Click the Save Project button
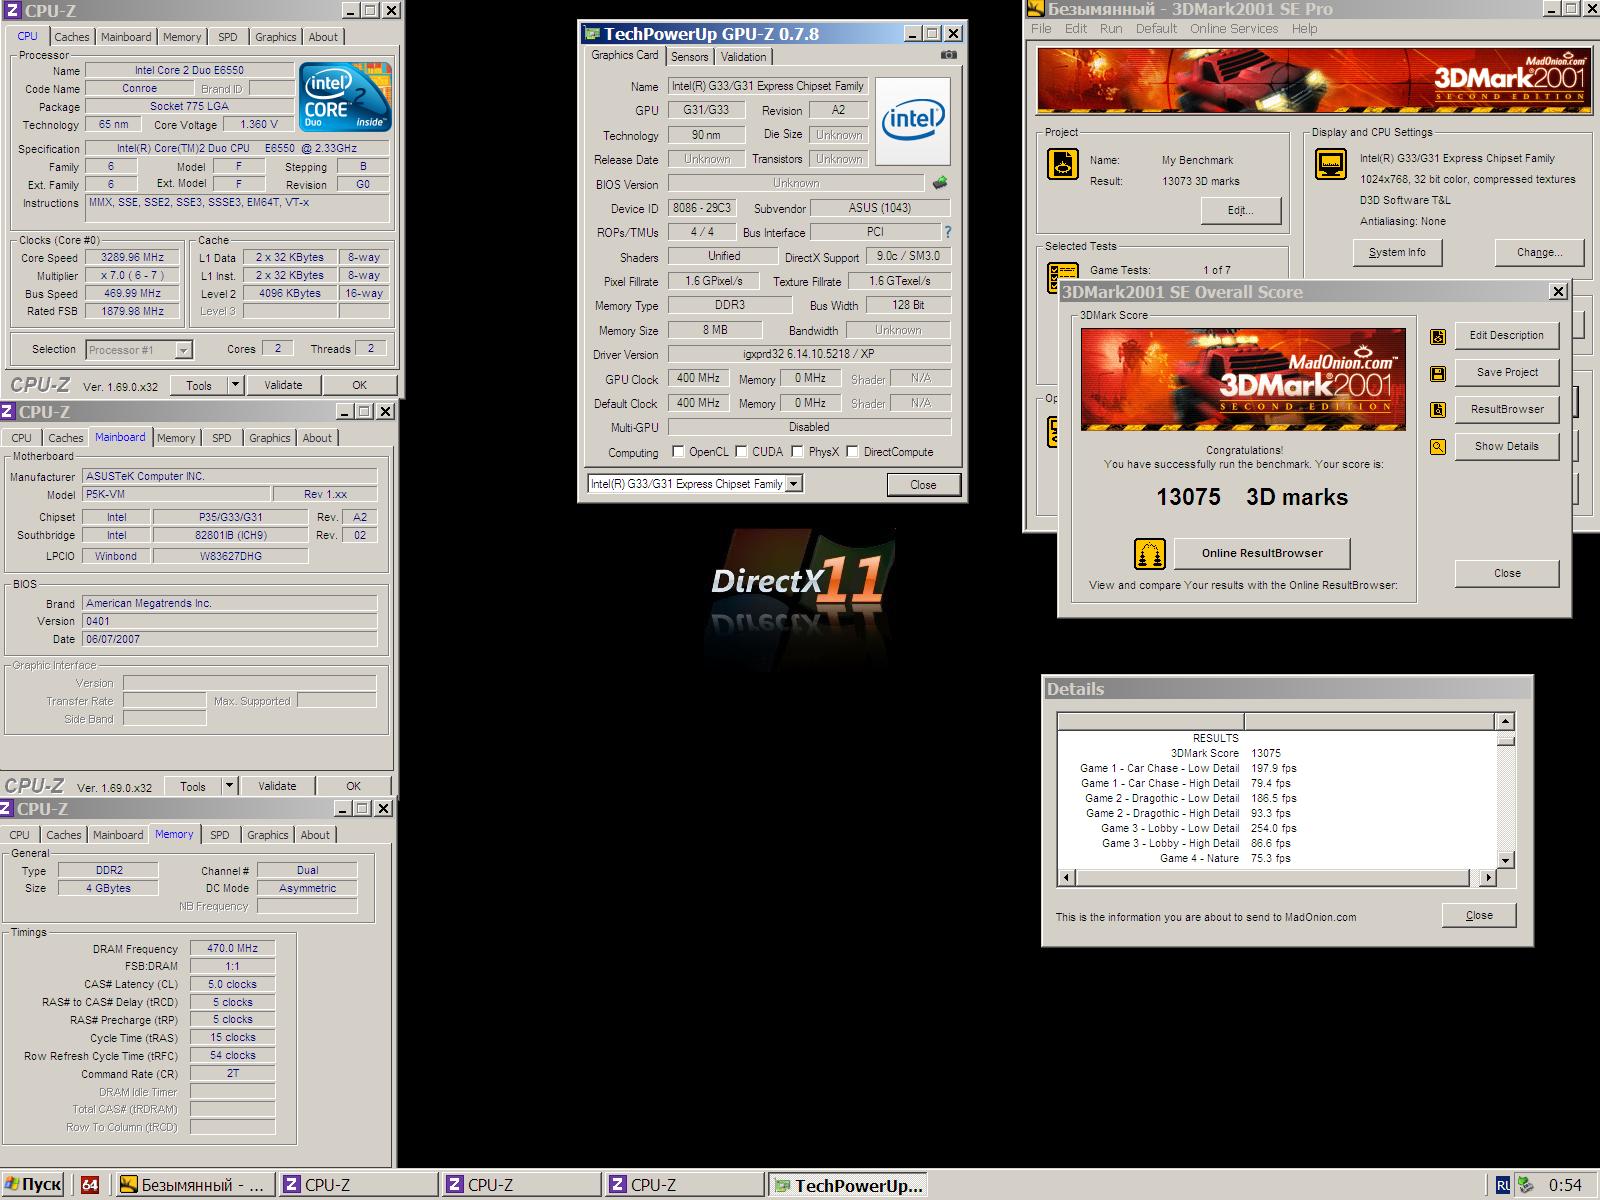The image size is (1600, 1200). [1506, 372]
